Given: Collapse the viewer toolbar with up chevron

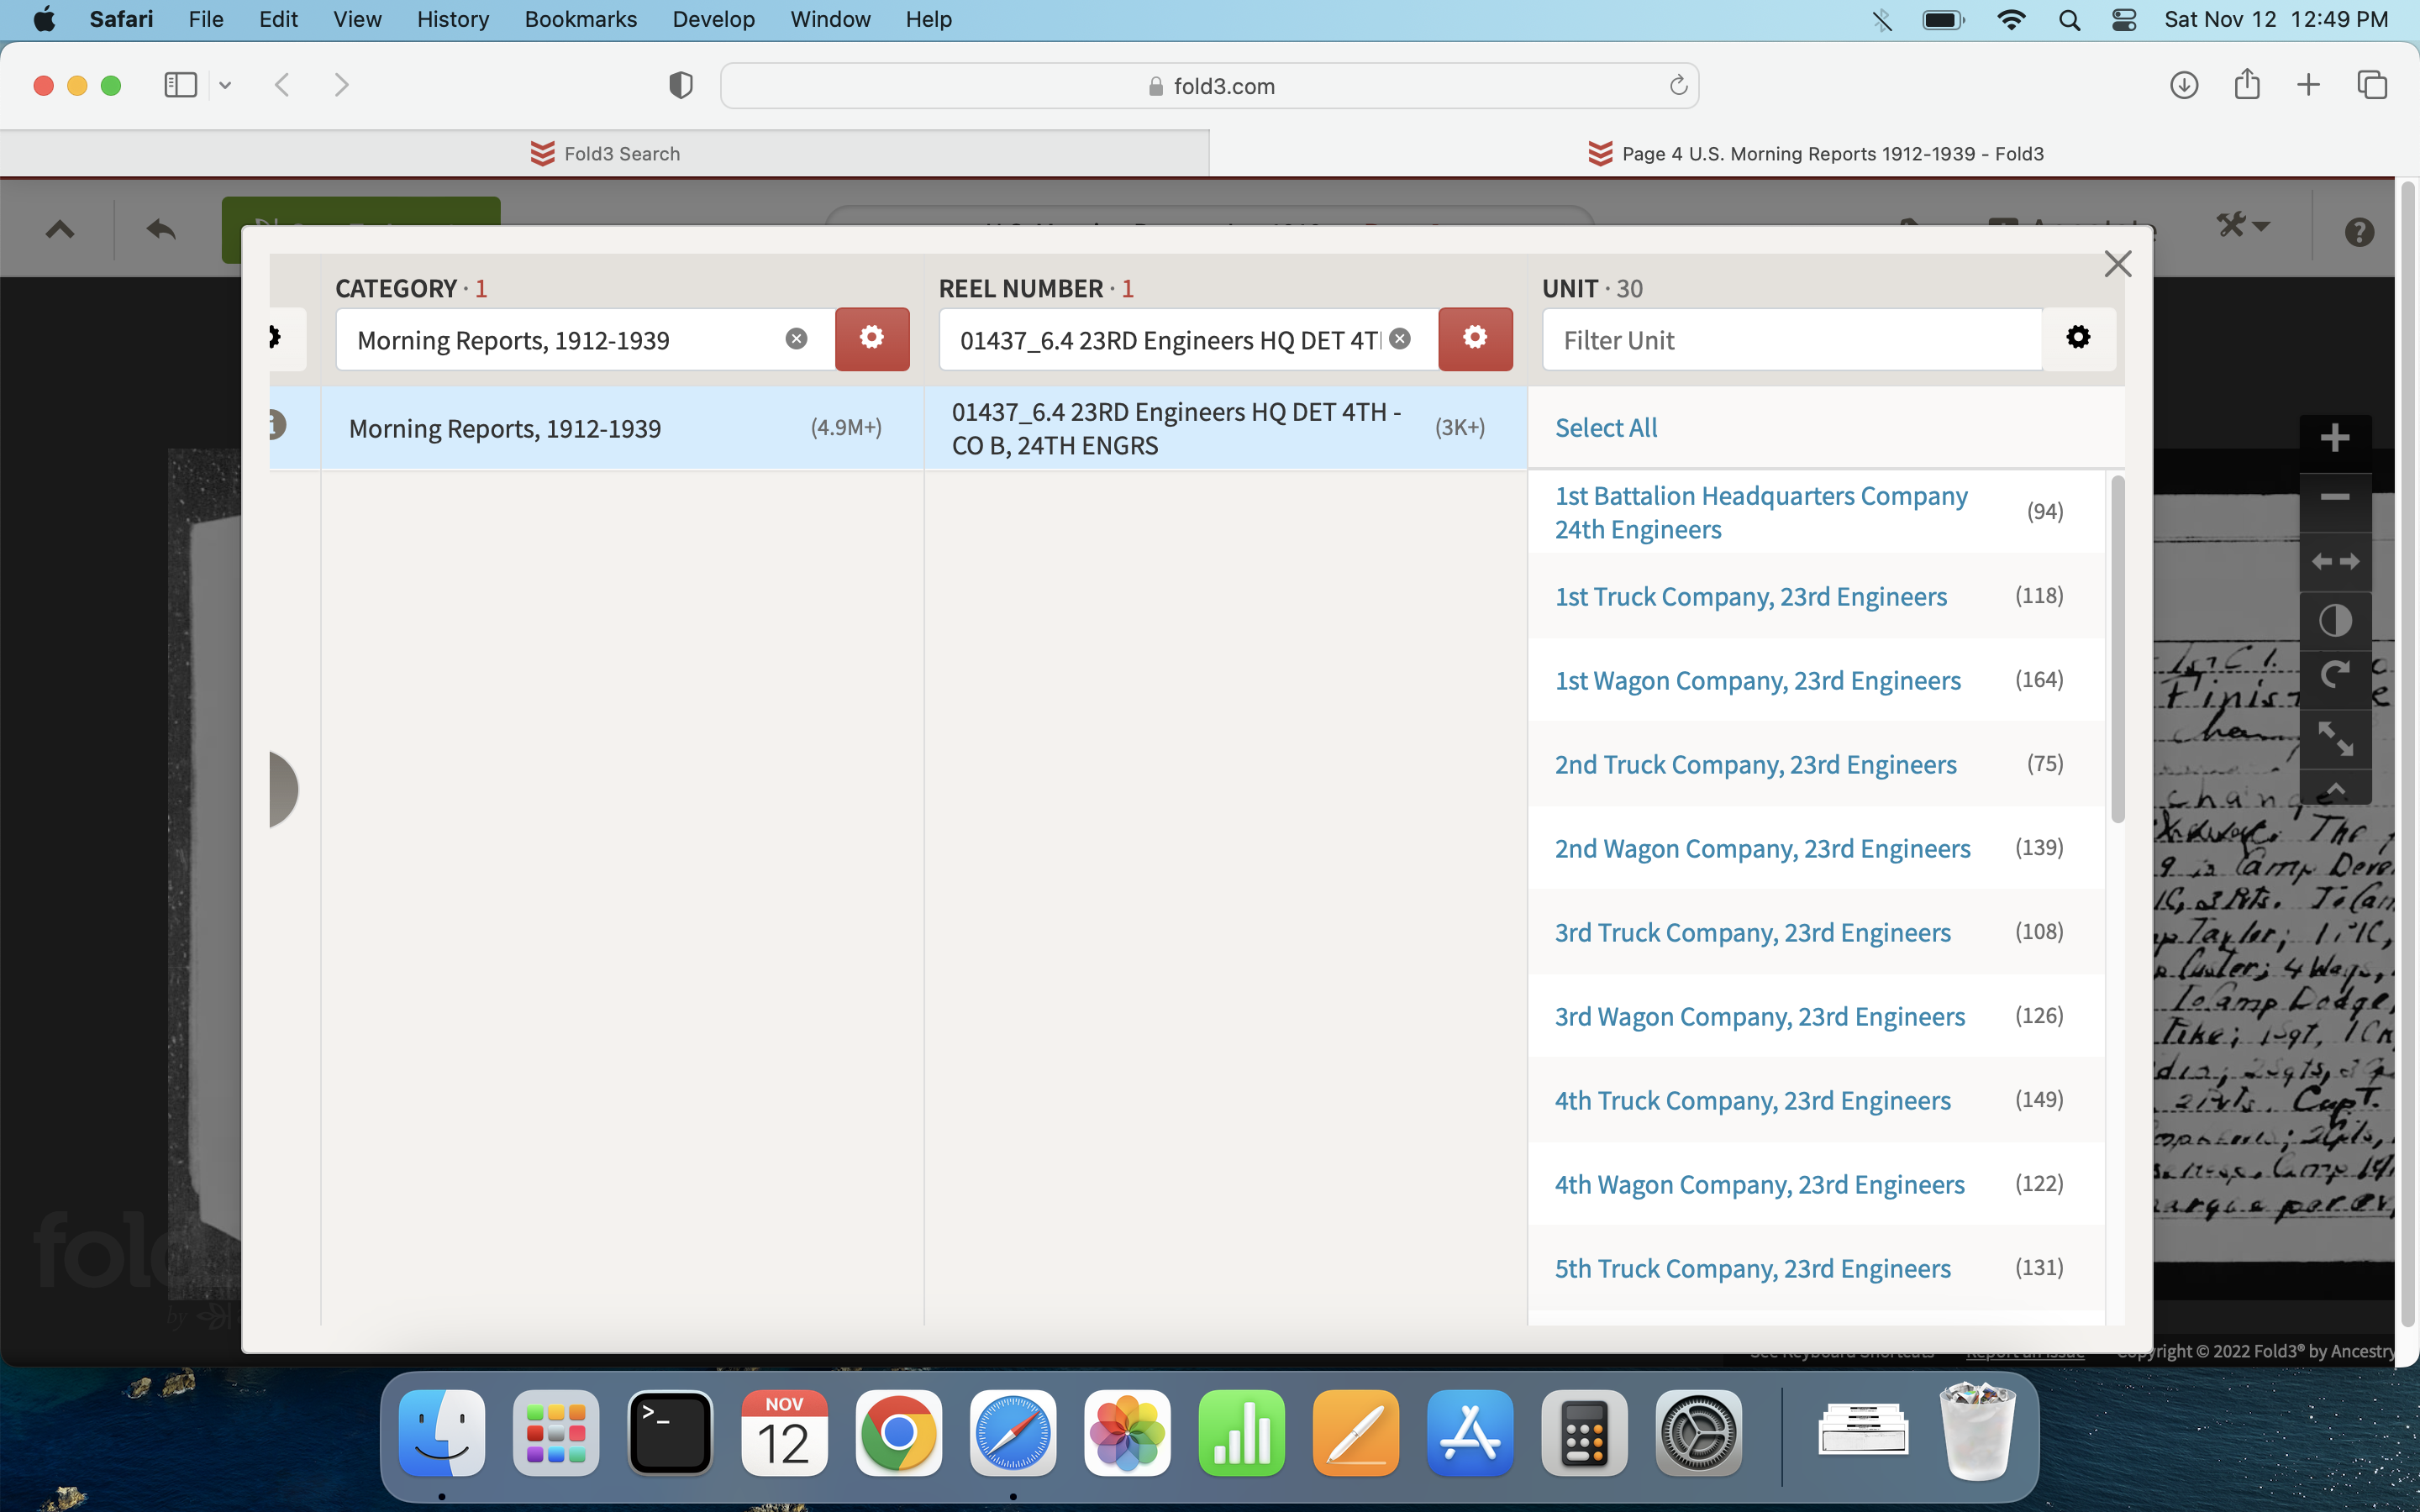Looking at the screenshot, I should tap(60, 230).
